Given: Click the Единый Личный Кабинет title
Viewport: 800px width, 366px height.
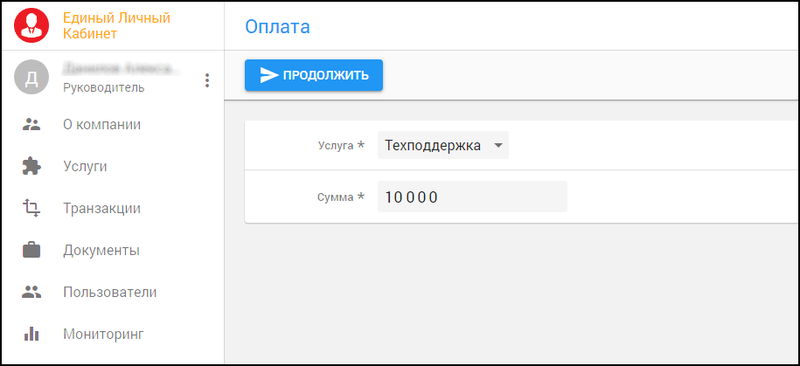Looking at the screenshot, I should (116, 26).
